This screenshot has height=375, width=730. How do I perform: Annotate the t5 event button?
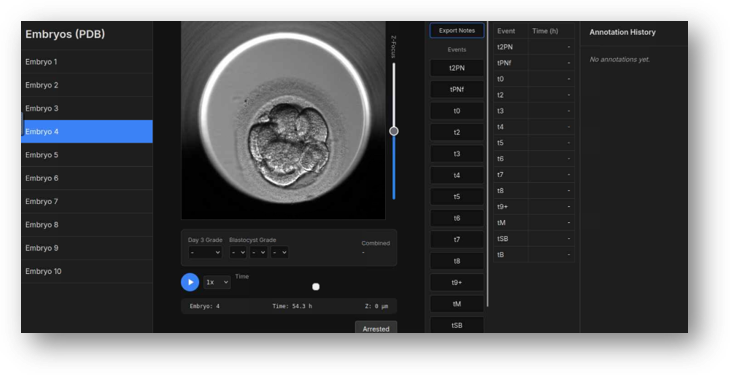tap(457, 197)
